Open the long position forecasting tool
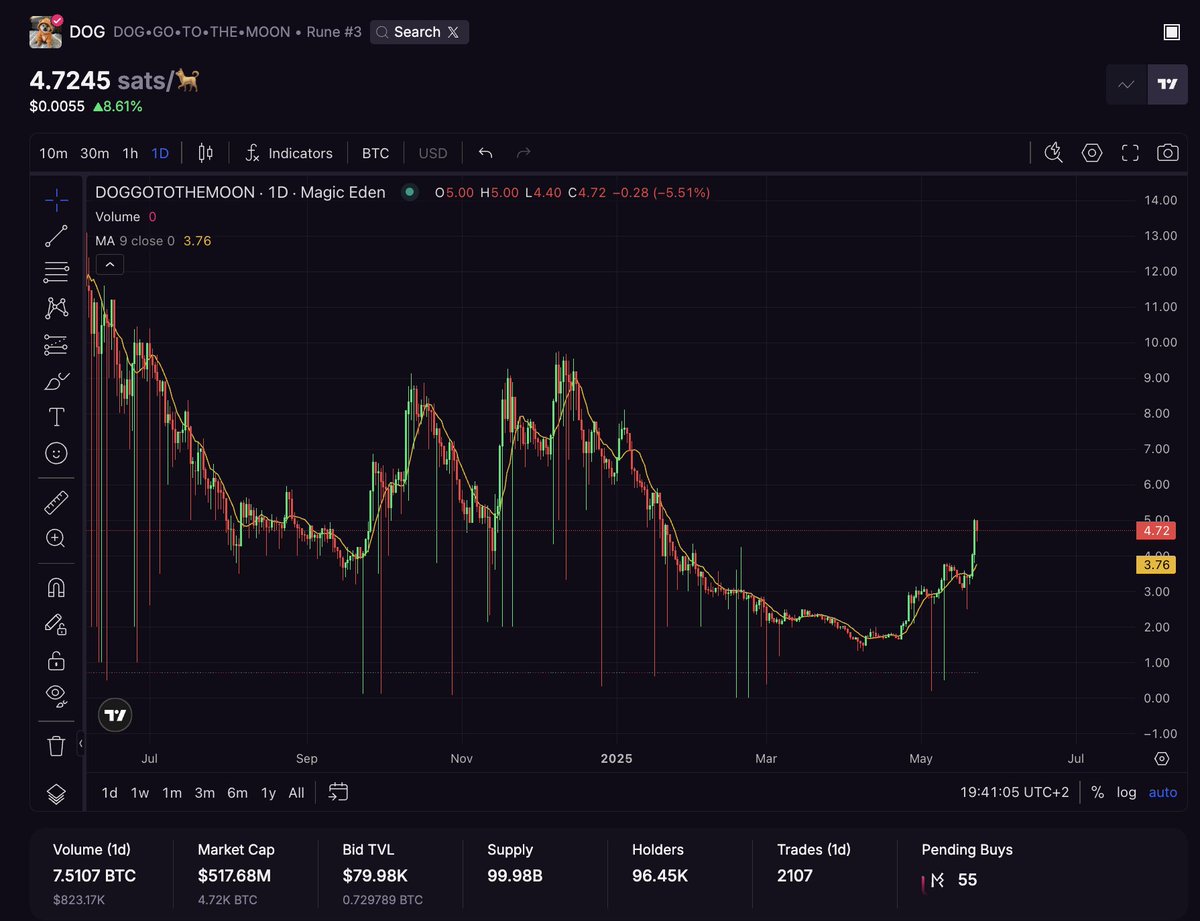The height and width of the screenshot is (921, 1200). (57, 345)
